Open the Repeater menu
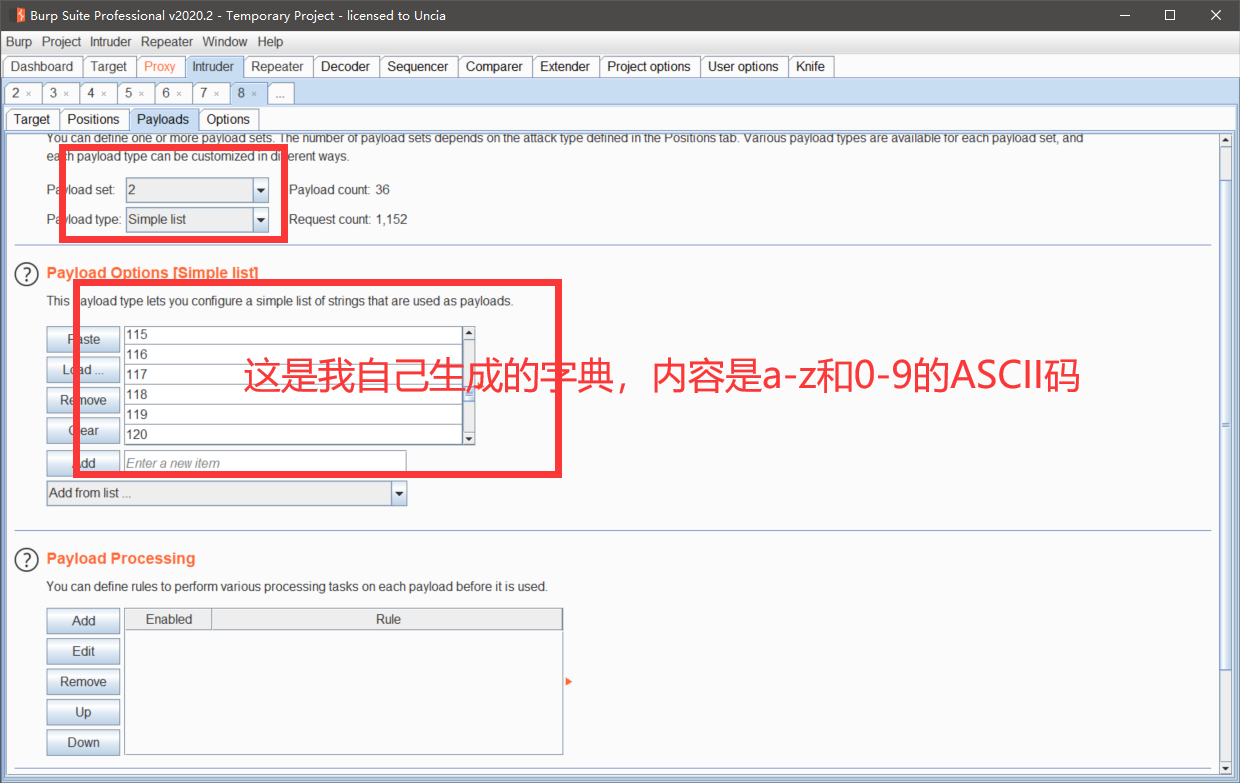This screenshot has height=783, width=1240. click(x=167, y=42)
